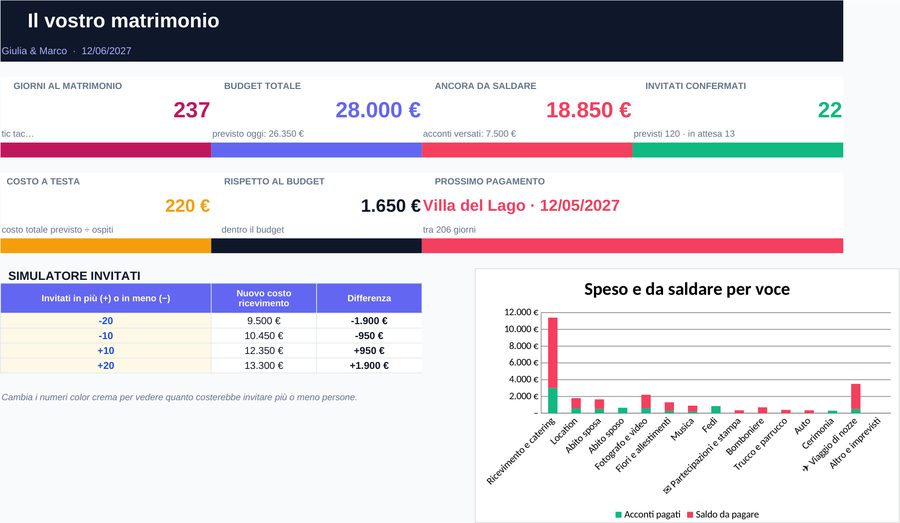900x523 pixels.
Task: Select the 'Il vostro matrimonio' title
Action: point(123,21)
